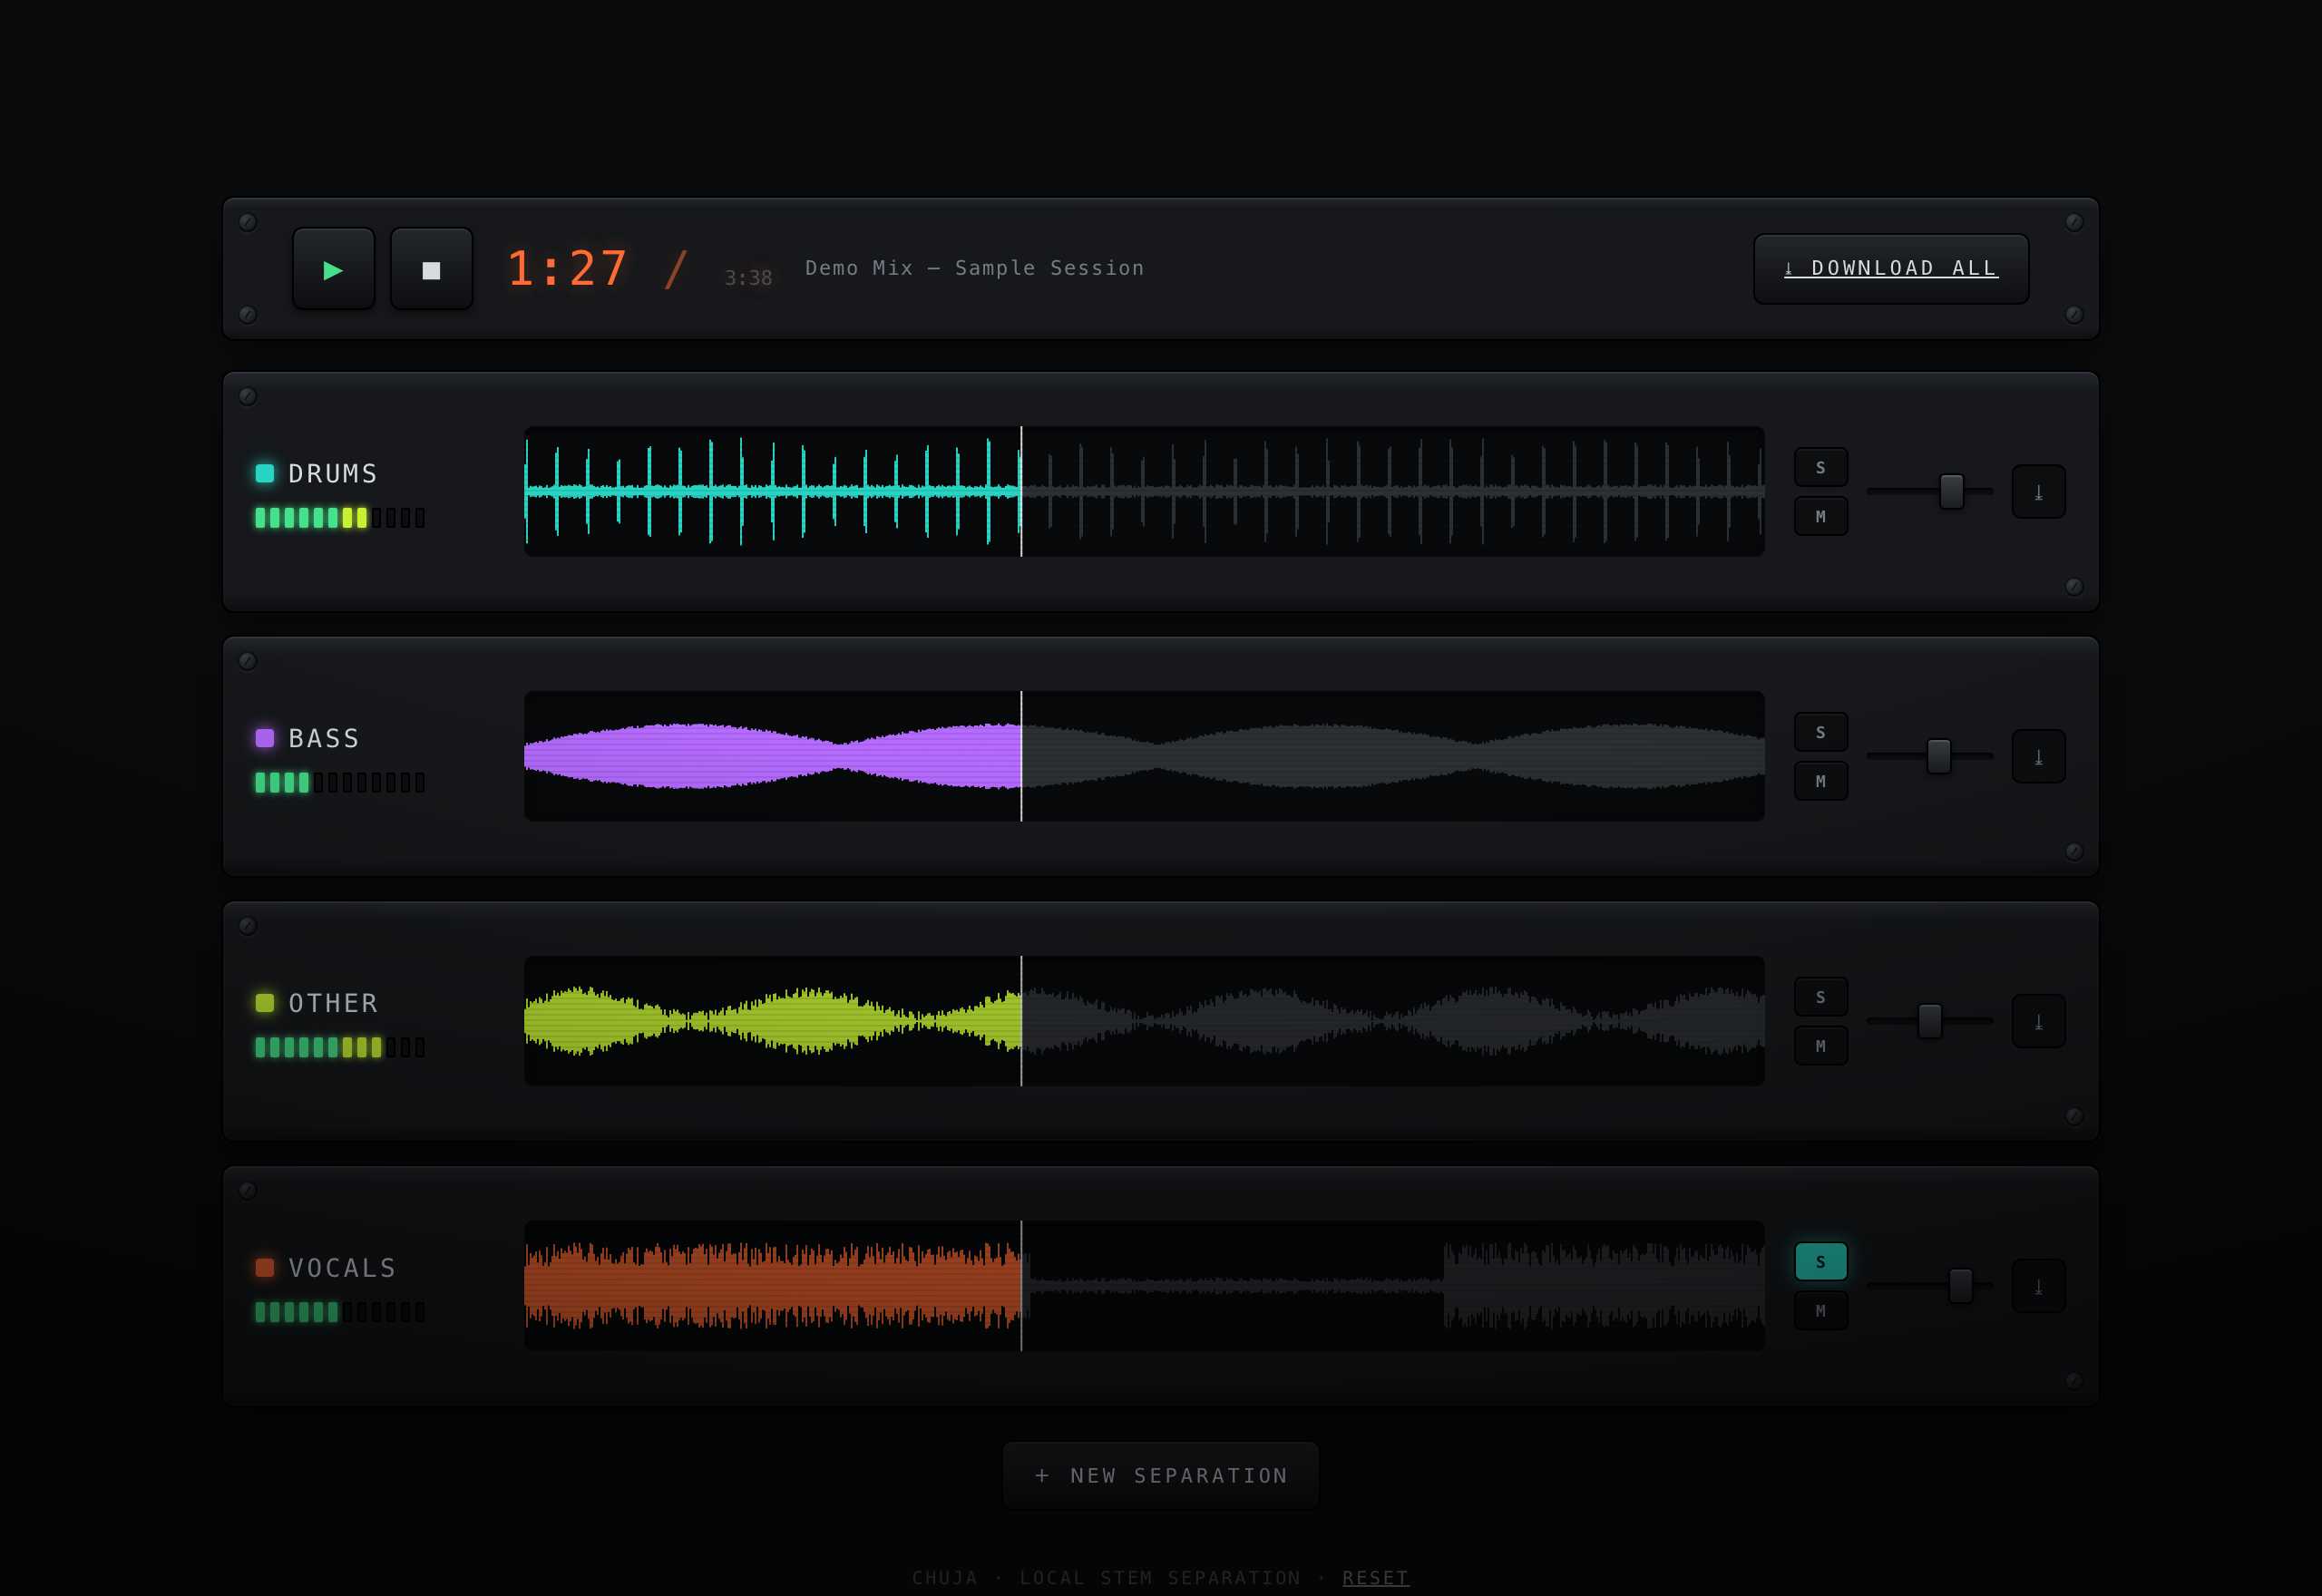Solo the Bass track
The width and height of the screenshot is (2322, 1596).
[x=1820, y=732]
